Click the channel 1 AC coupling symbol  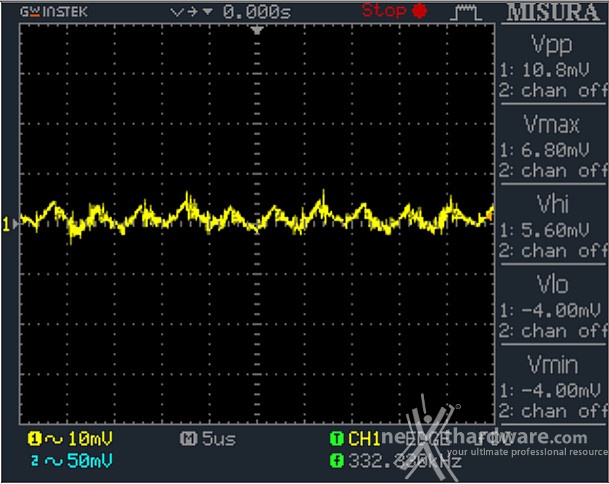(54, 439)
